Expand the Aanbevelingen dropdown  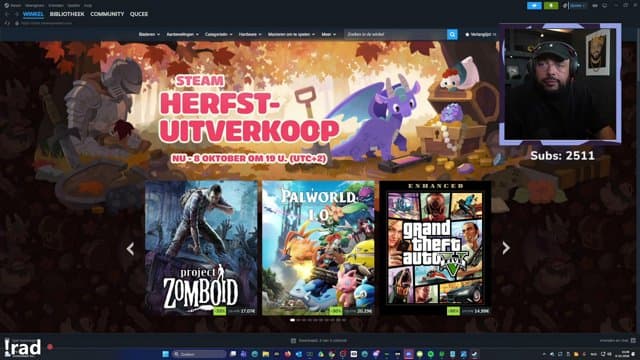[182, 35]
